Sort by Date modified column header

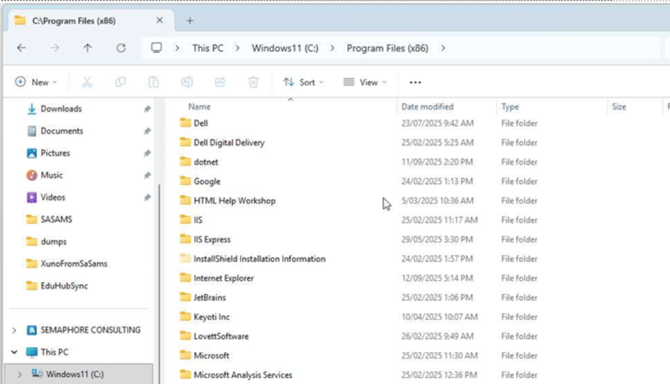[x=427, y=107]
